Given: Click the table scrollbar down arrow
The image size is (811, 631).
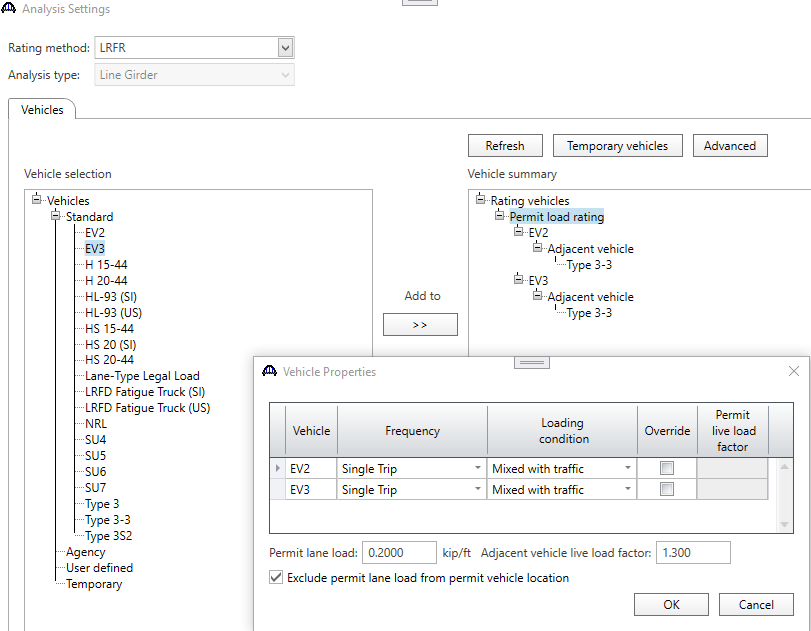Looking at the screenshot, I should click(x=784, y=524).
